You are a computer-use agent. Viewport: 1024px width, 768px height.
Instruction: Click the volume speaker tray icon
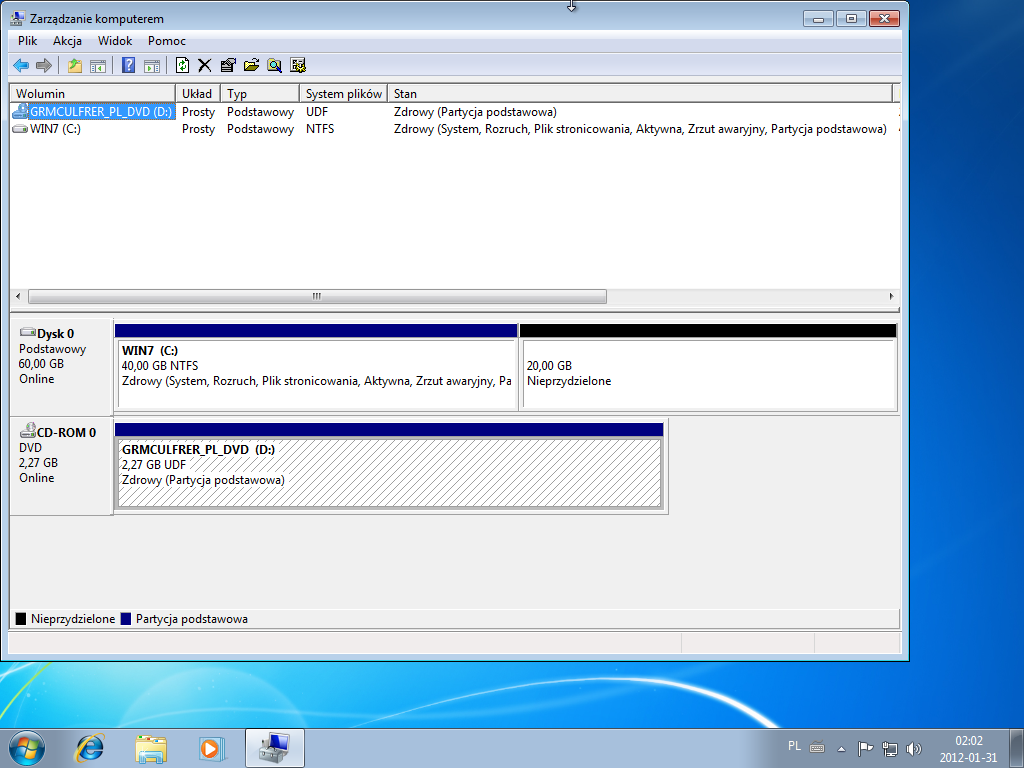(x=914, y=748)
